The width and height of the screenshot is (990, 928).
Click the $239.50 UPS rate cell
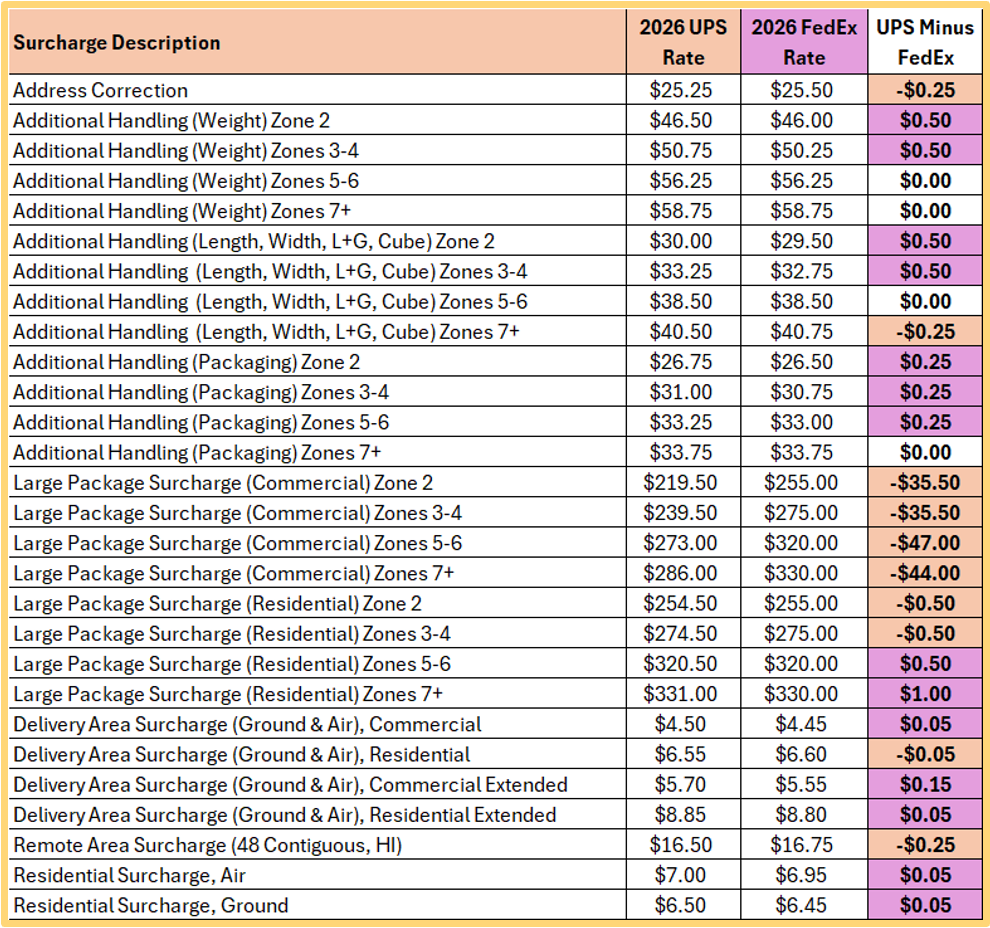[x=683, y=513]
